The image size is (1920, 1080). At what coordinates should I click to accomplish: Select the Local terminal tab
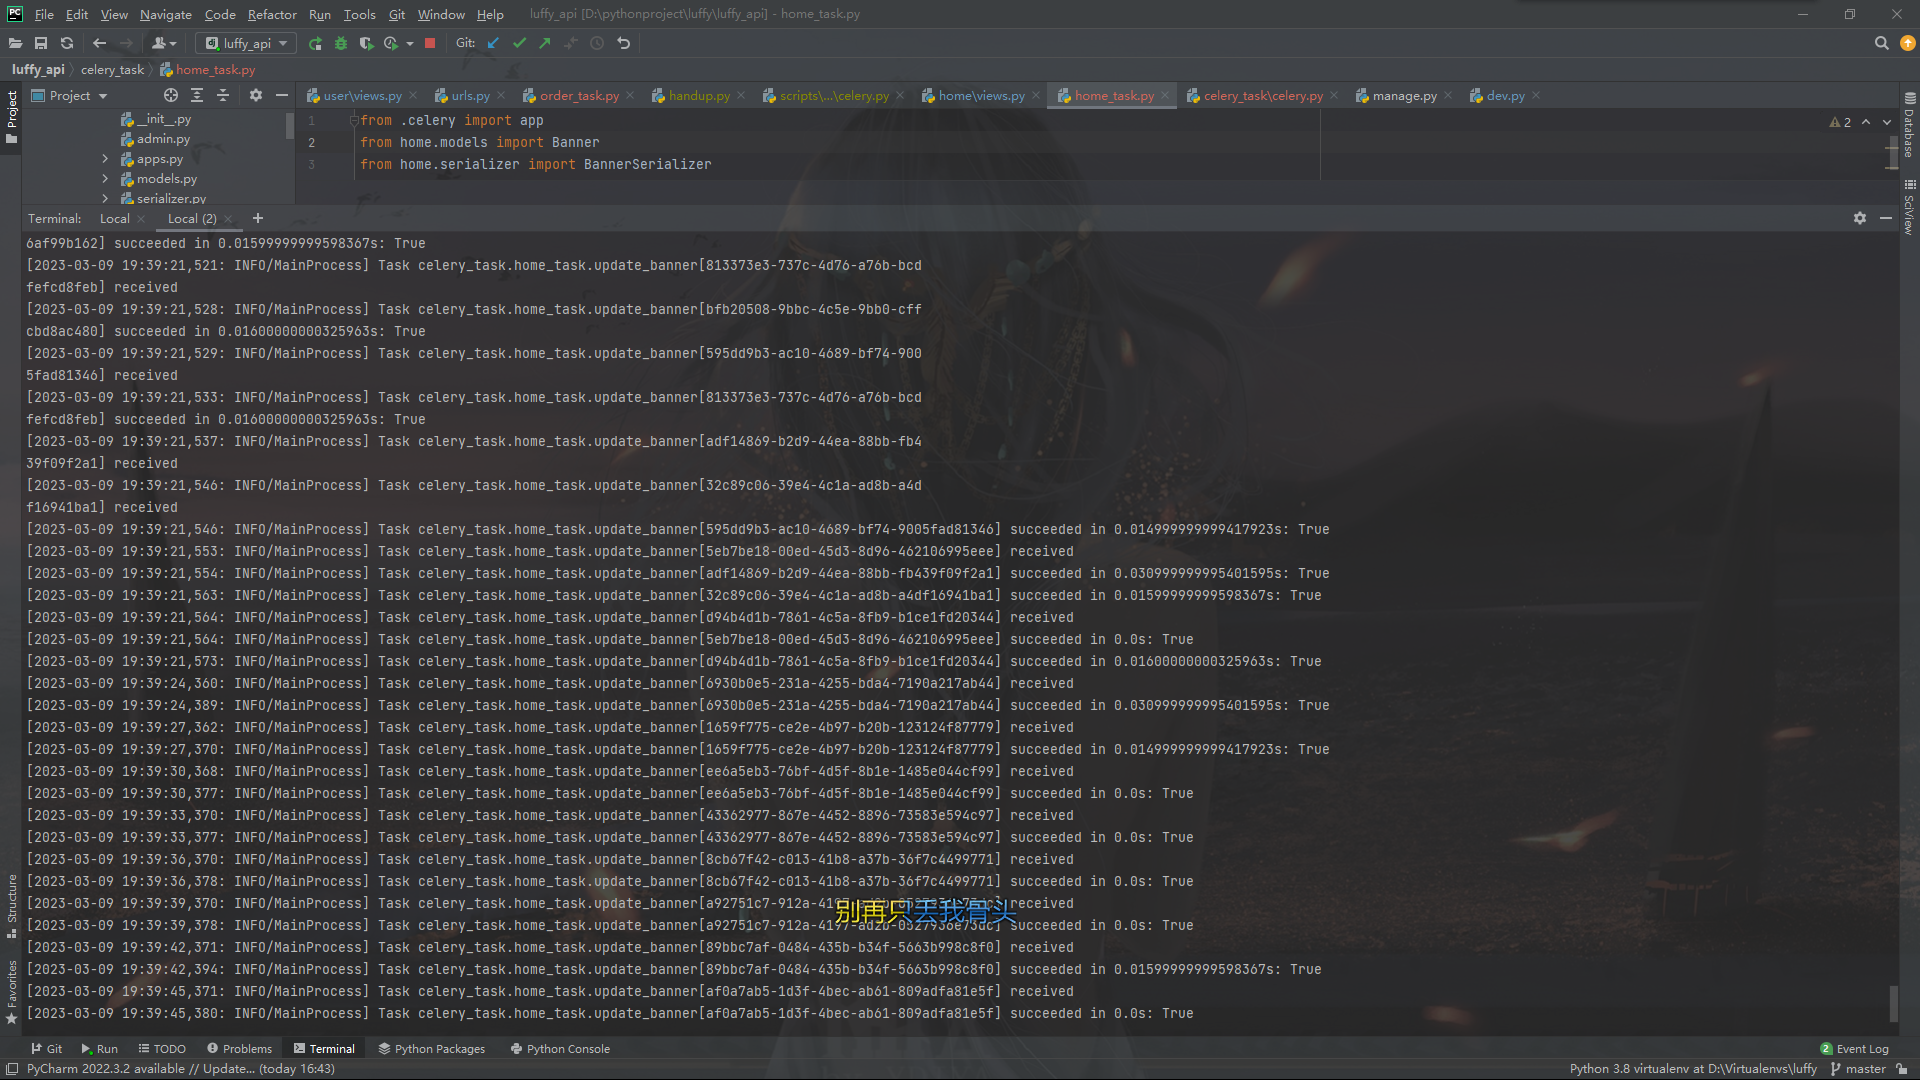click(114, 219)
